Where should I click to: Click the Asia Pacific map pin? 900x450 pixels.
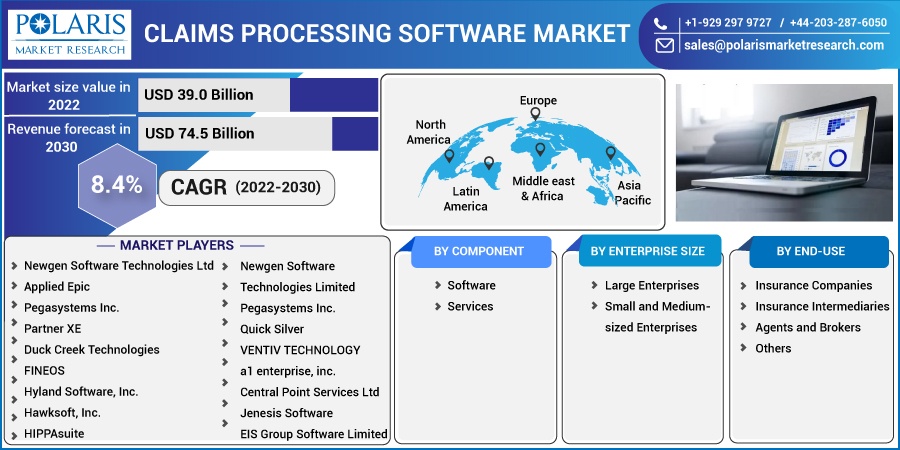tap(611, 153)
